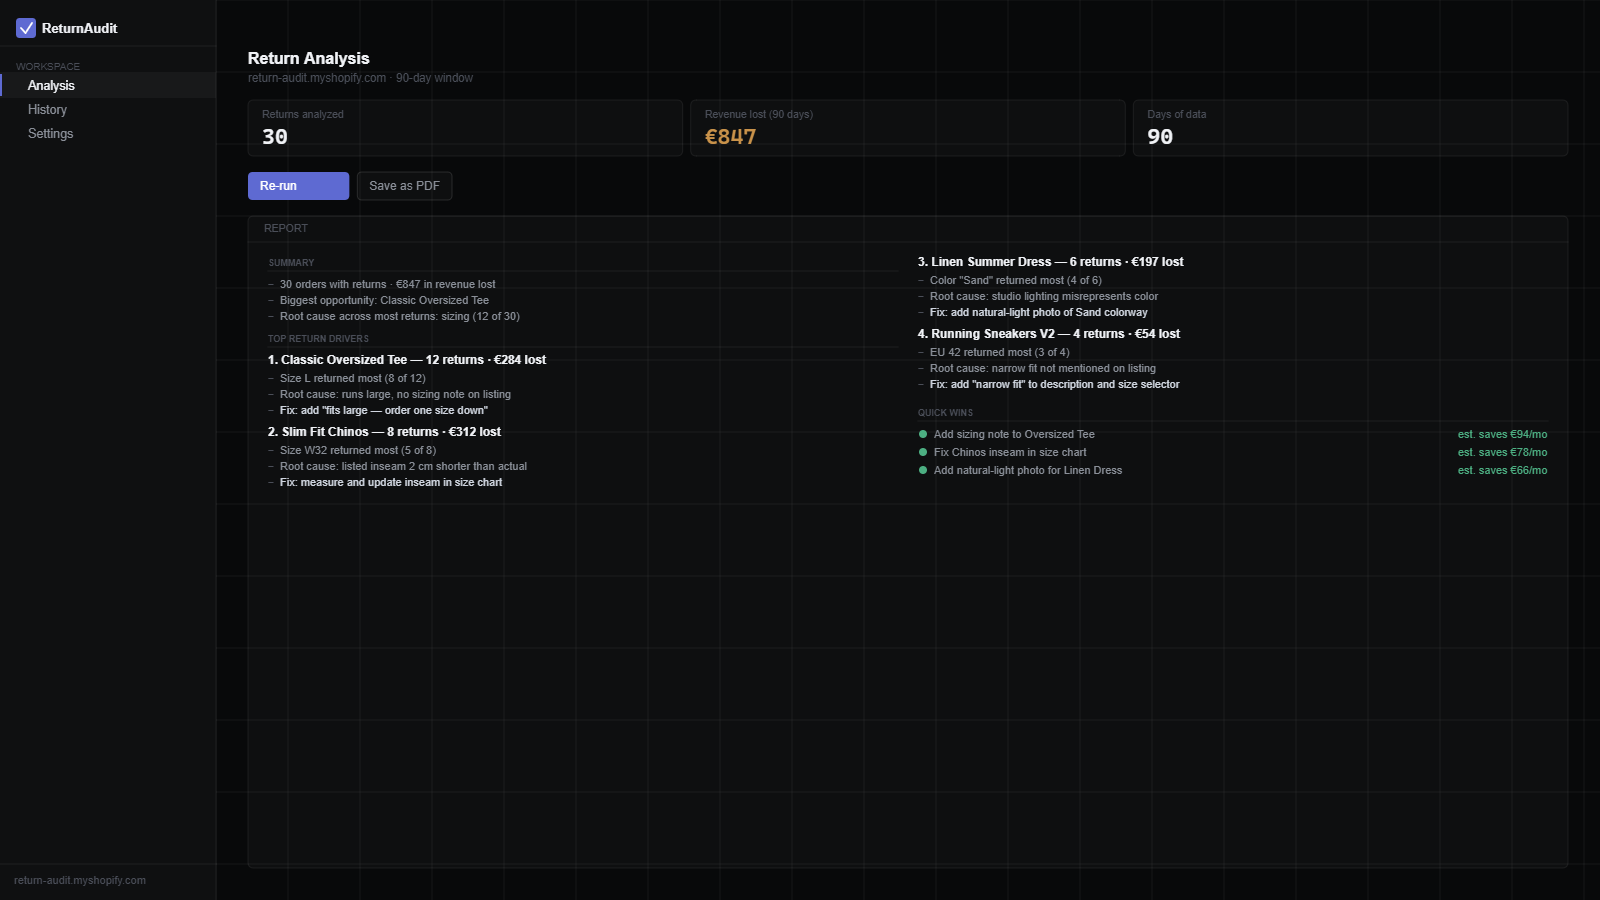Screen dimensions: 1600x900
Task: Click the SUMMARY section label
Action: [291, 263]
